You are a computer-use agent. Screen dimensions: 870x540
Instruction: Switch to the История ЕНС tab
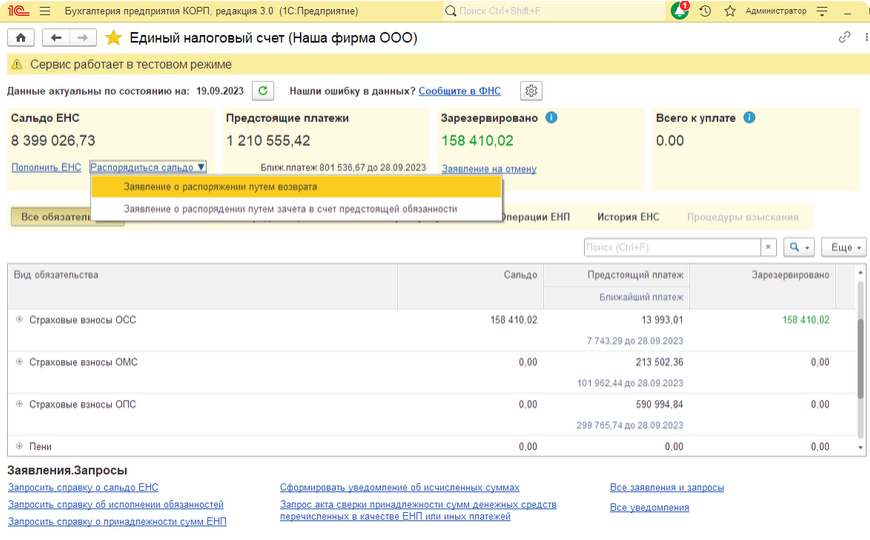pyautogui.click(x=628, y=217)
